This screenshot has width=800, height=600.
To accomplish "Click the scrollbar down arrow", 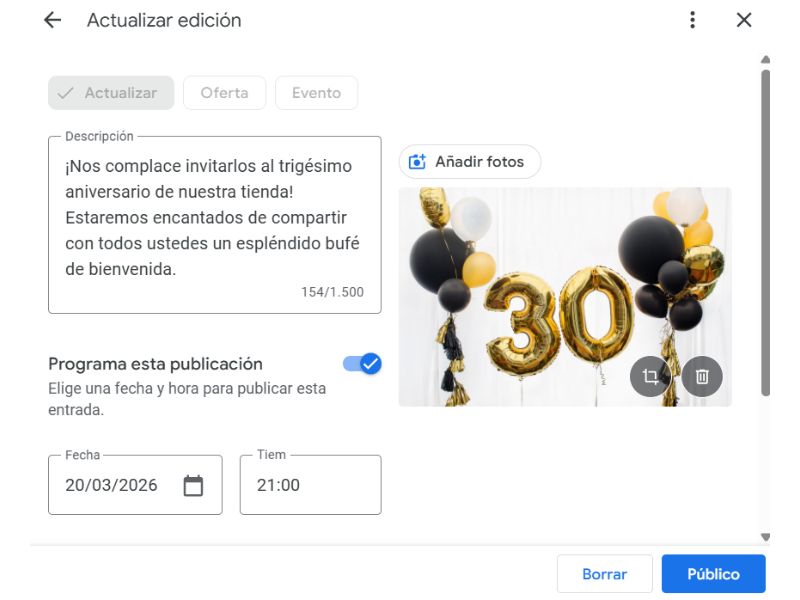I will [765, 537].
